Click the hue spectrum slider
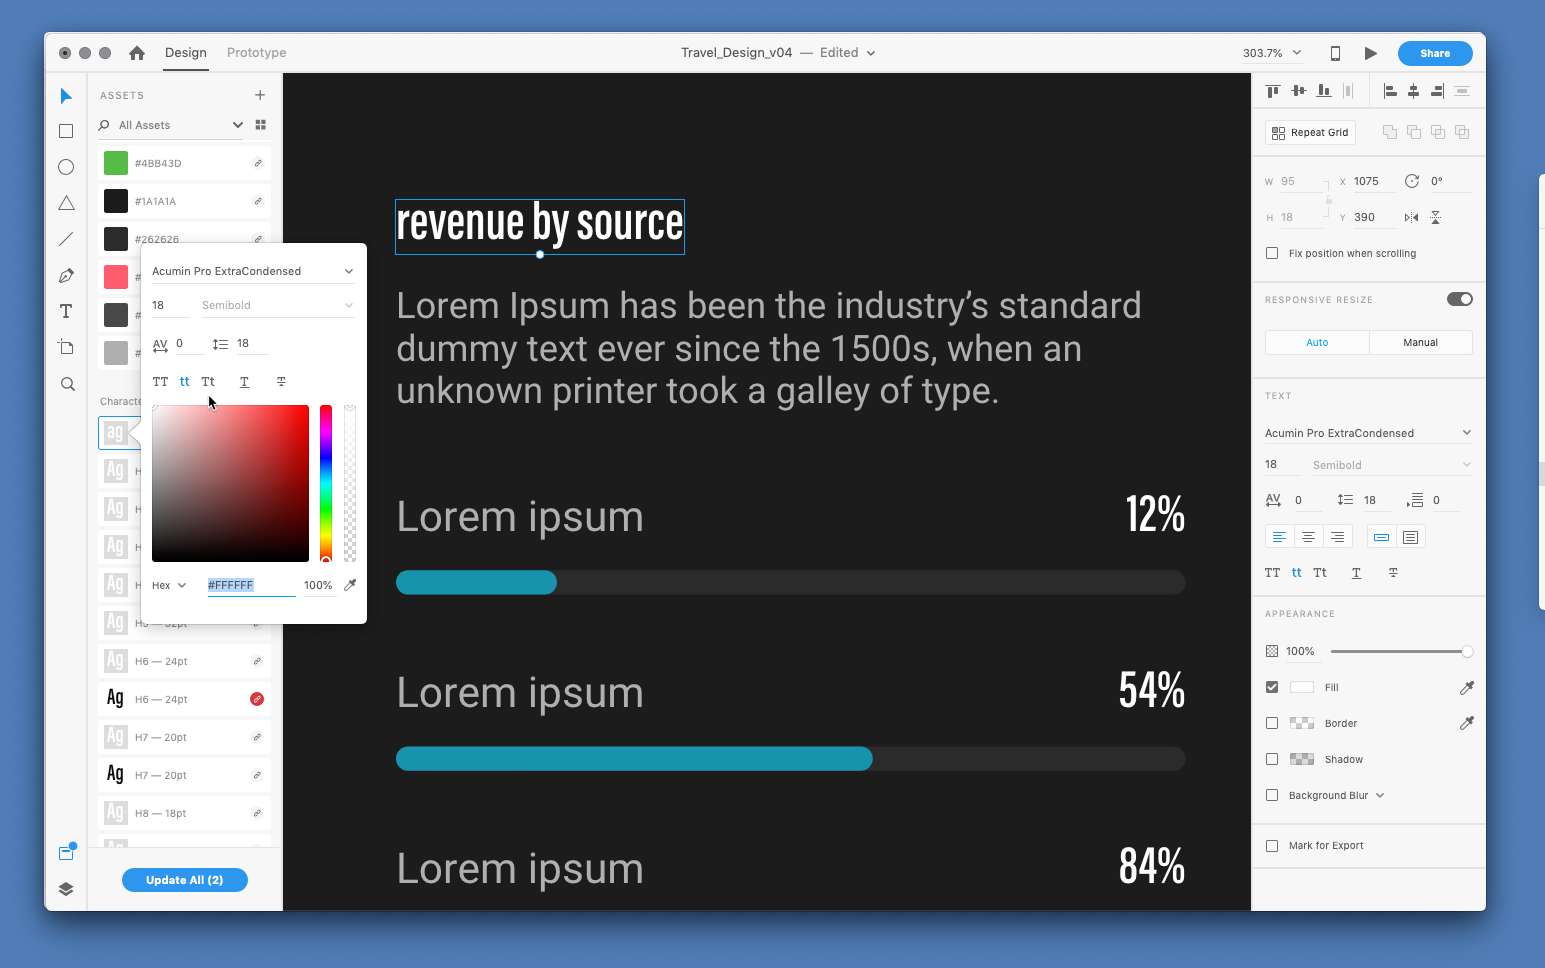This screenshot has width=1545, height=968. 326,483
